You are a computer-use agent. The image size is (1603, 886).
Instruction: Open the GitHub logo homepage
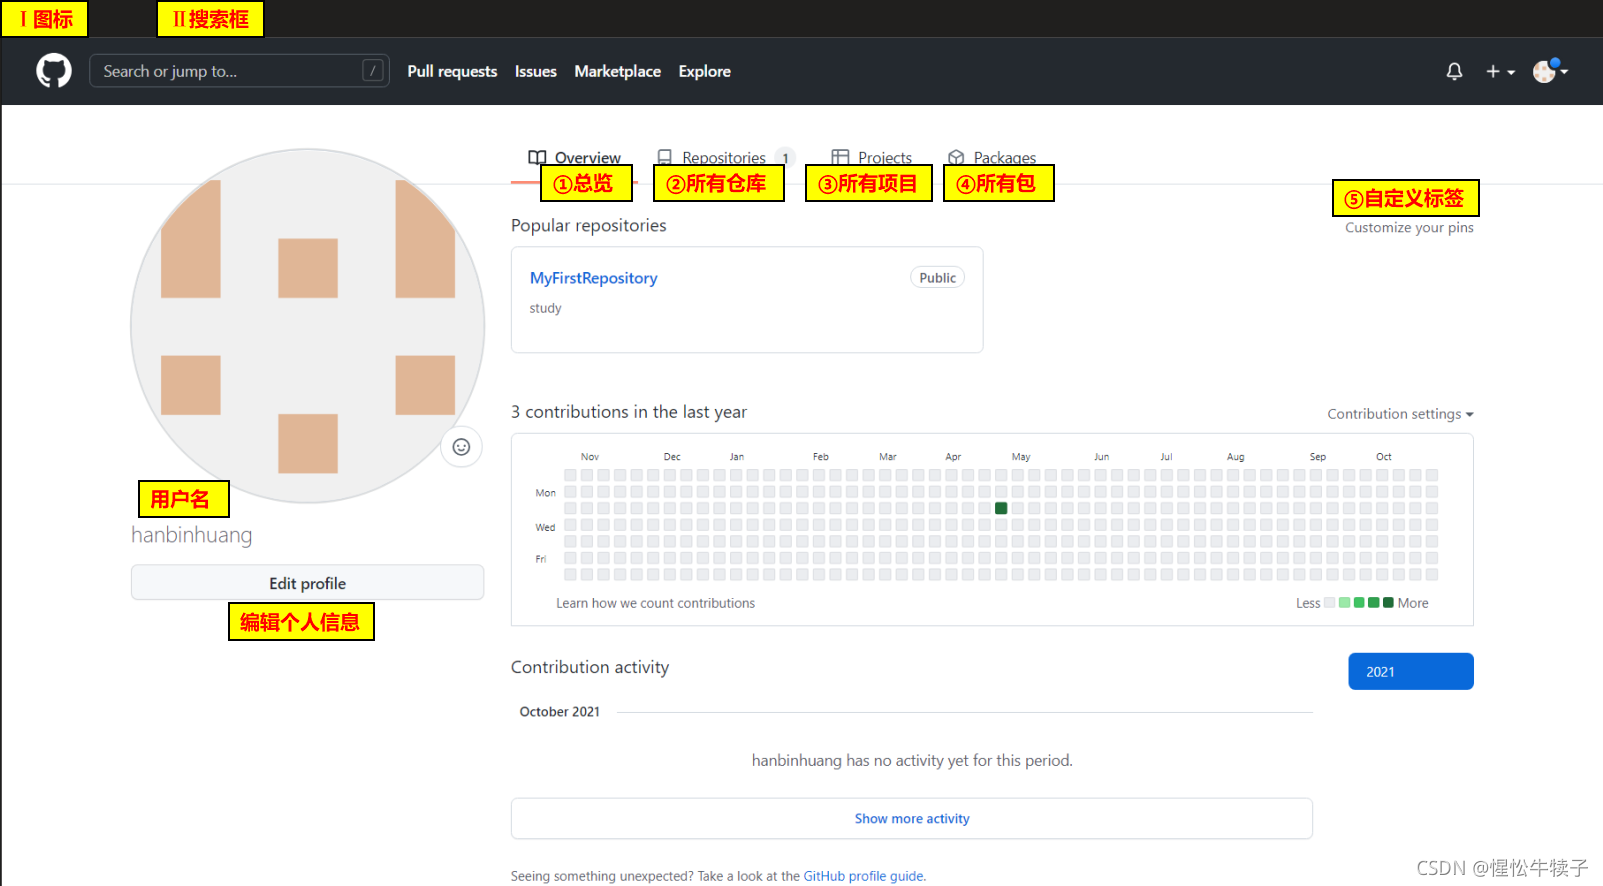(54, 71)
